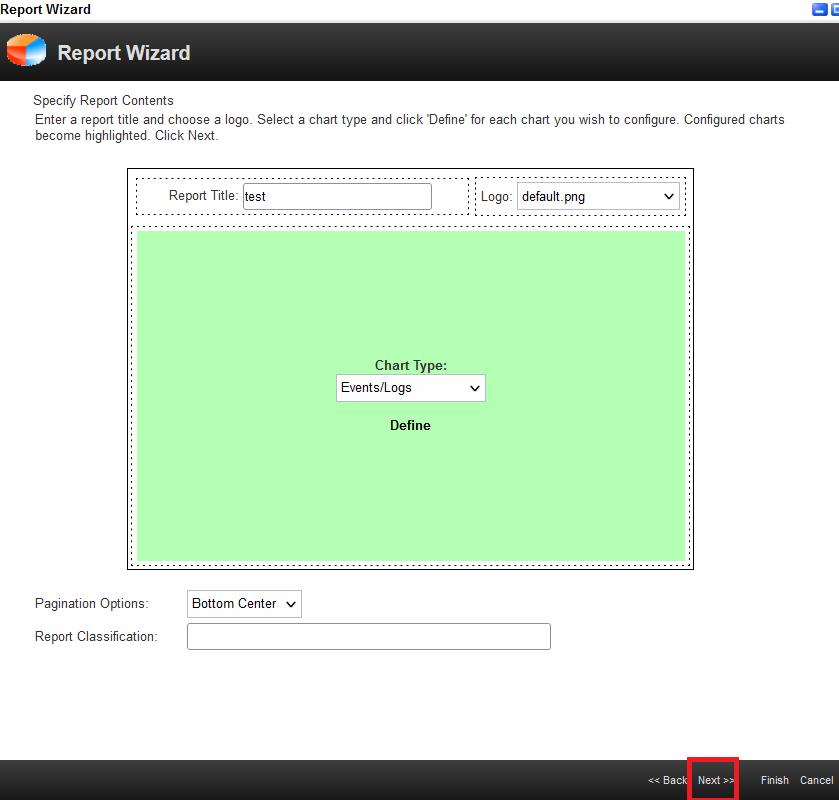The image size is (839, 800).
Task: Click the 'Report Classification:' label
Action: (x=96, y=636)
